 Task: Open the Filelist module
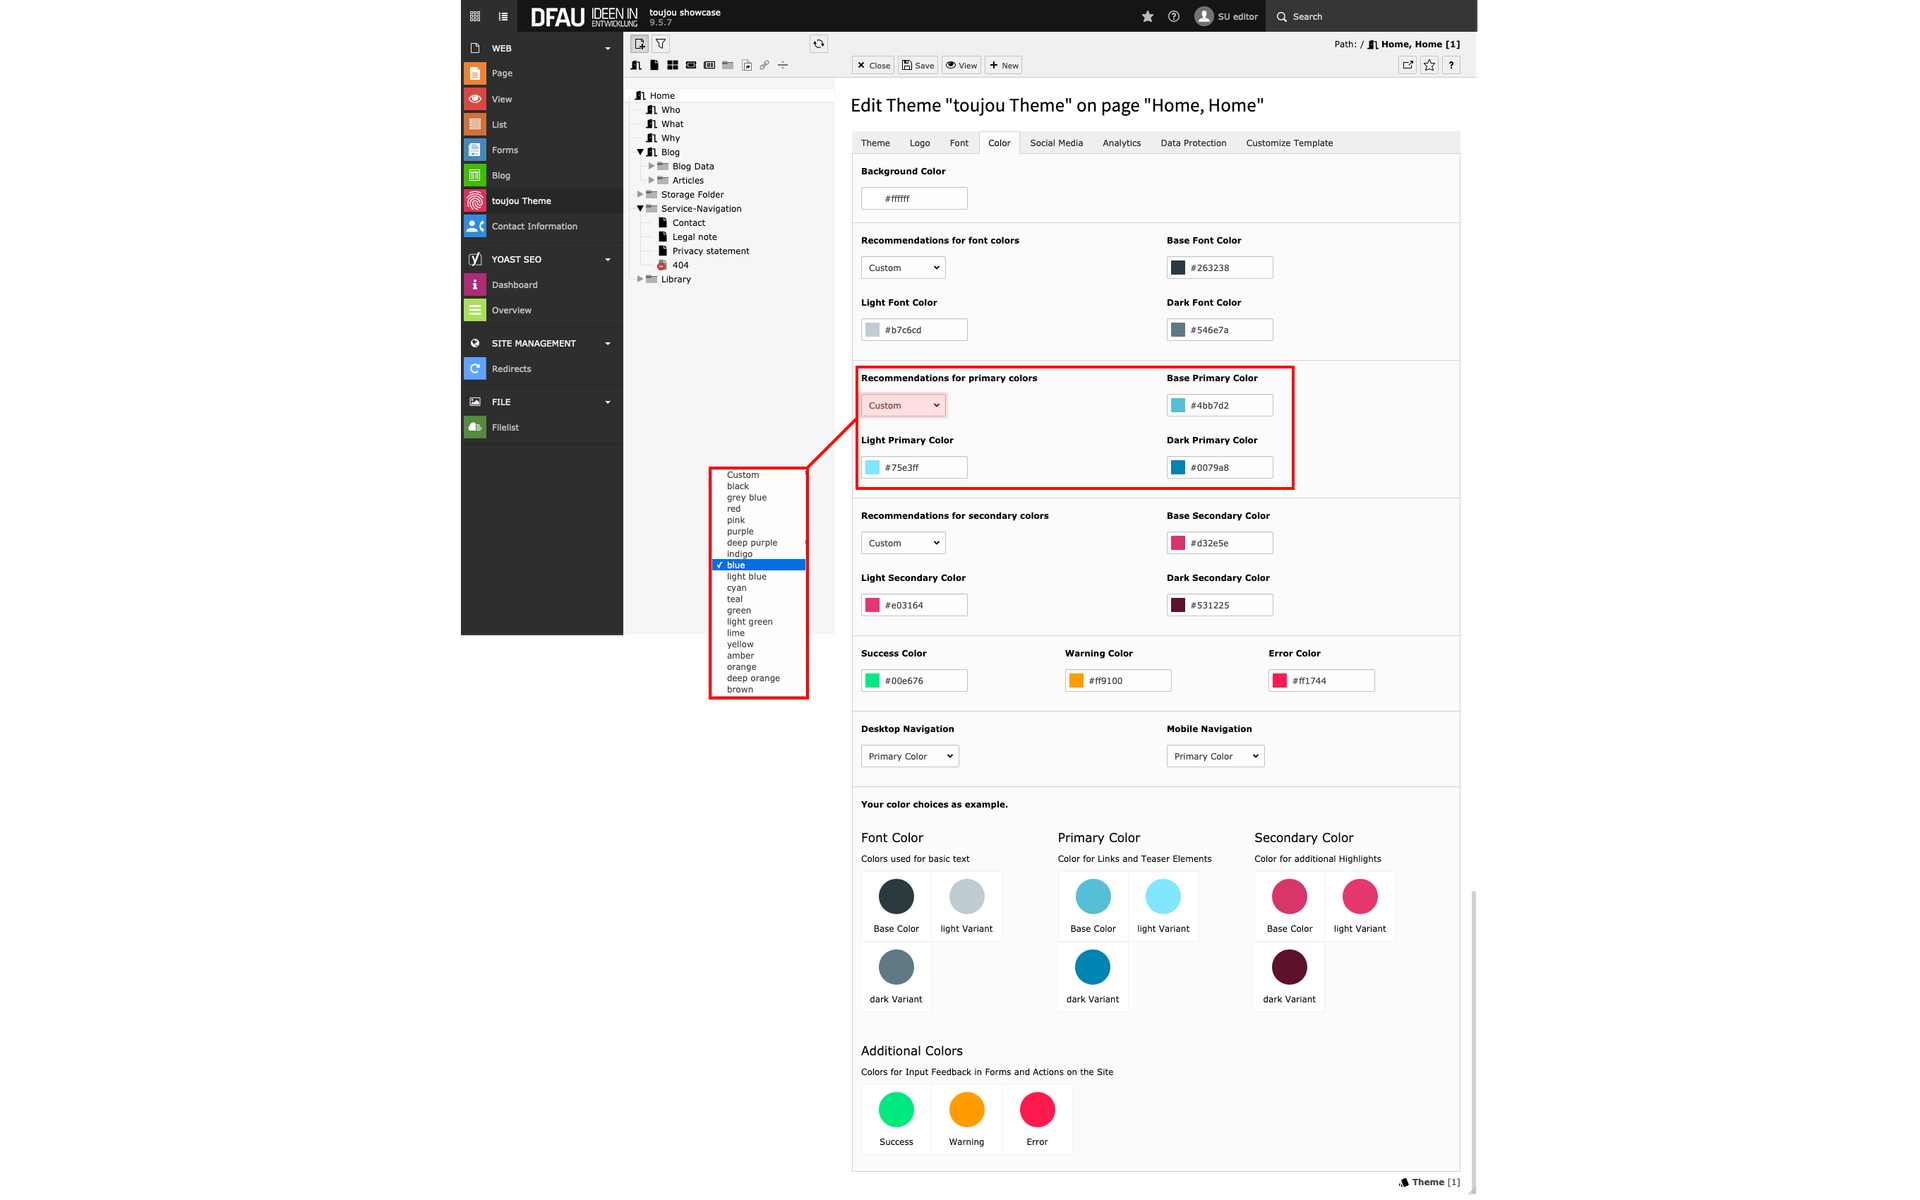coord(542,427)
